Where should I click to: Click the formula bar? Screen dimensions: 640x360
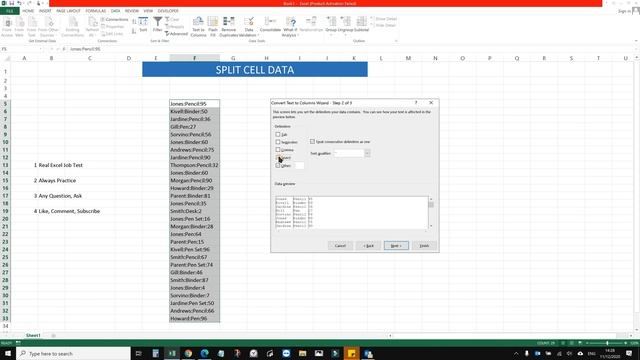351,49
